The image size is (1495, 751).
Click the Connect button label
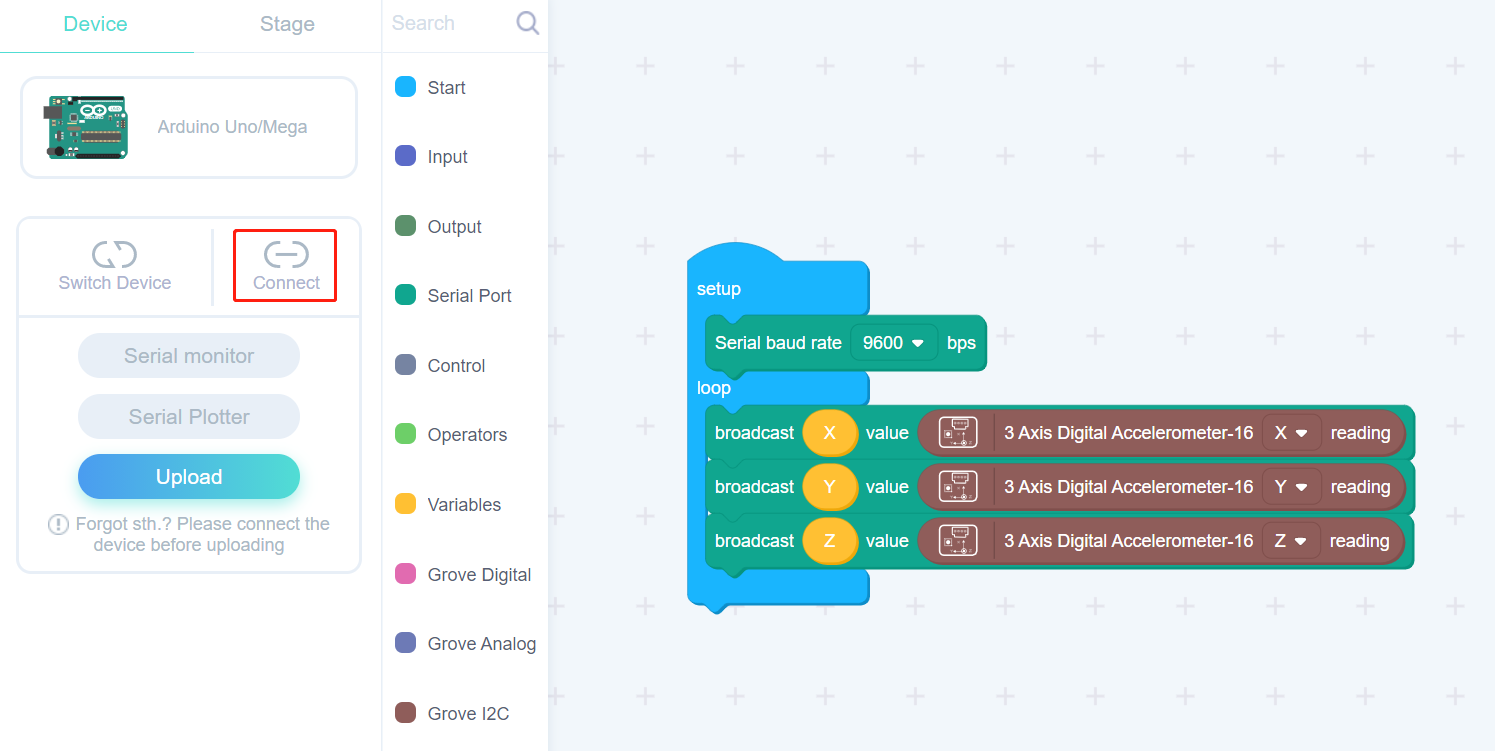pyautogui.click(x=286, y=283)
